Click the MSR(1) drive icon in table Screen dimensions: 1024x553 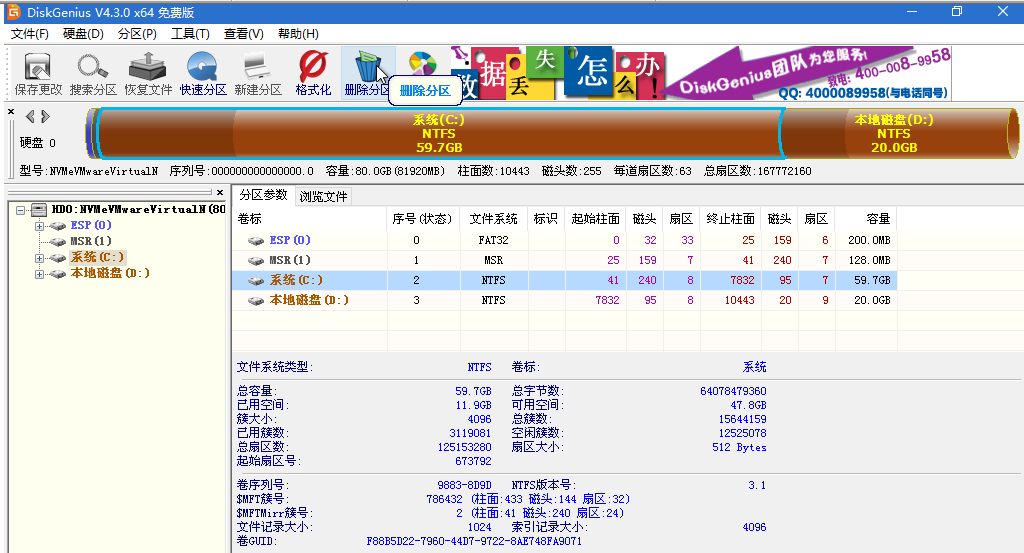coord(255,261)
